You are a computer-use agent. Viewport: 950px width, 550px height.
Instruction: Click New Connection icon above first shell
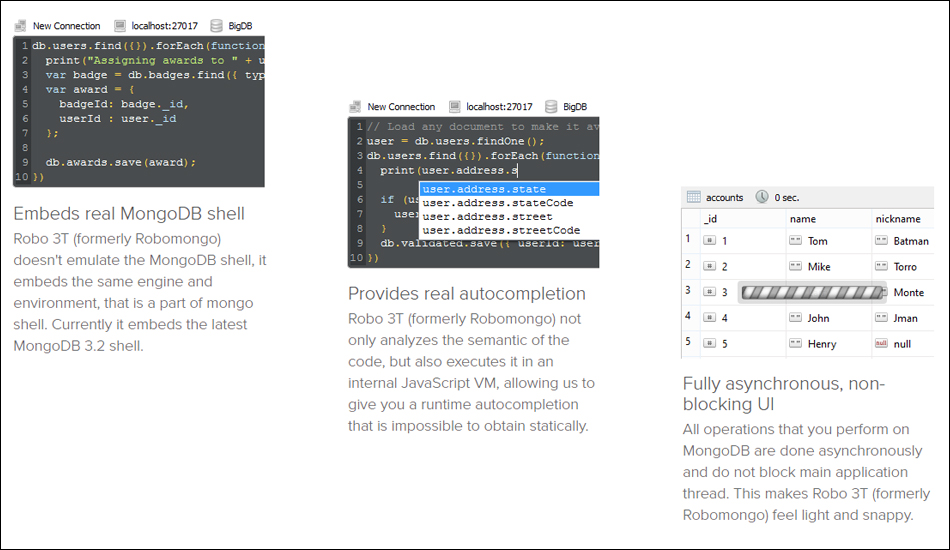click(x=21, y=25)
